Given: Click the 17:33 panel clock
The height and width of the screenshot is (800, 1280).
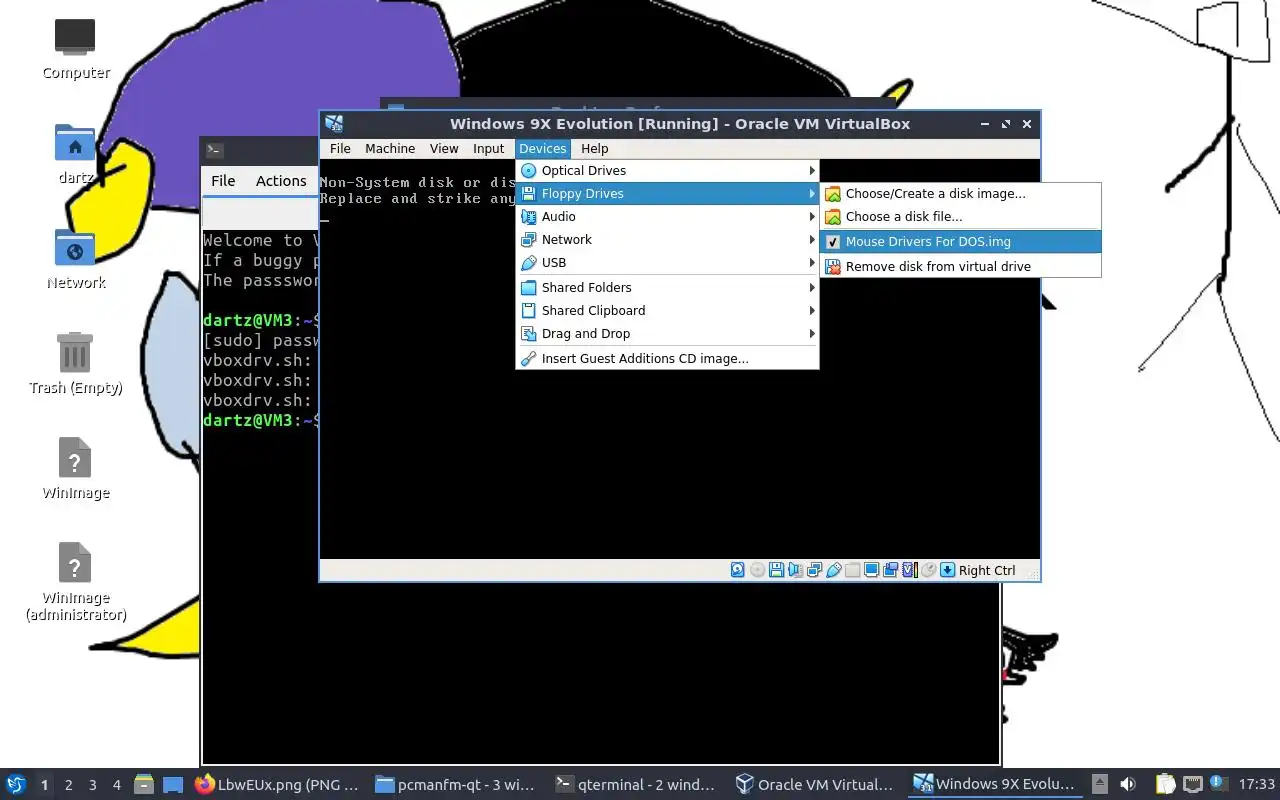Looking at the screenshot, I should point(1257,784).
